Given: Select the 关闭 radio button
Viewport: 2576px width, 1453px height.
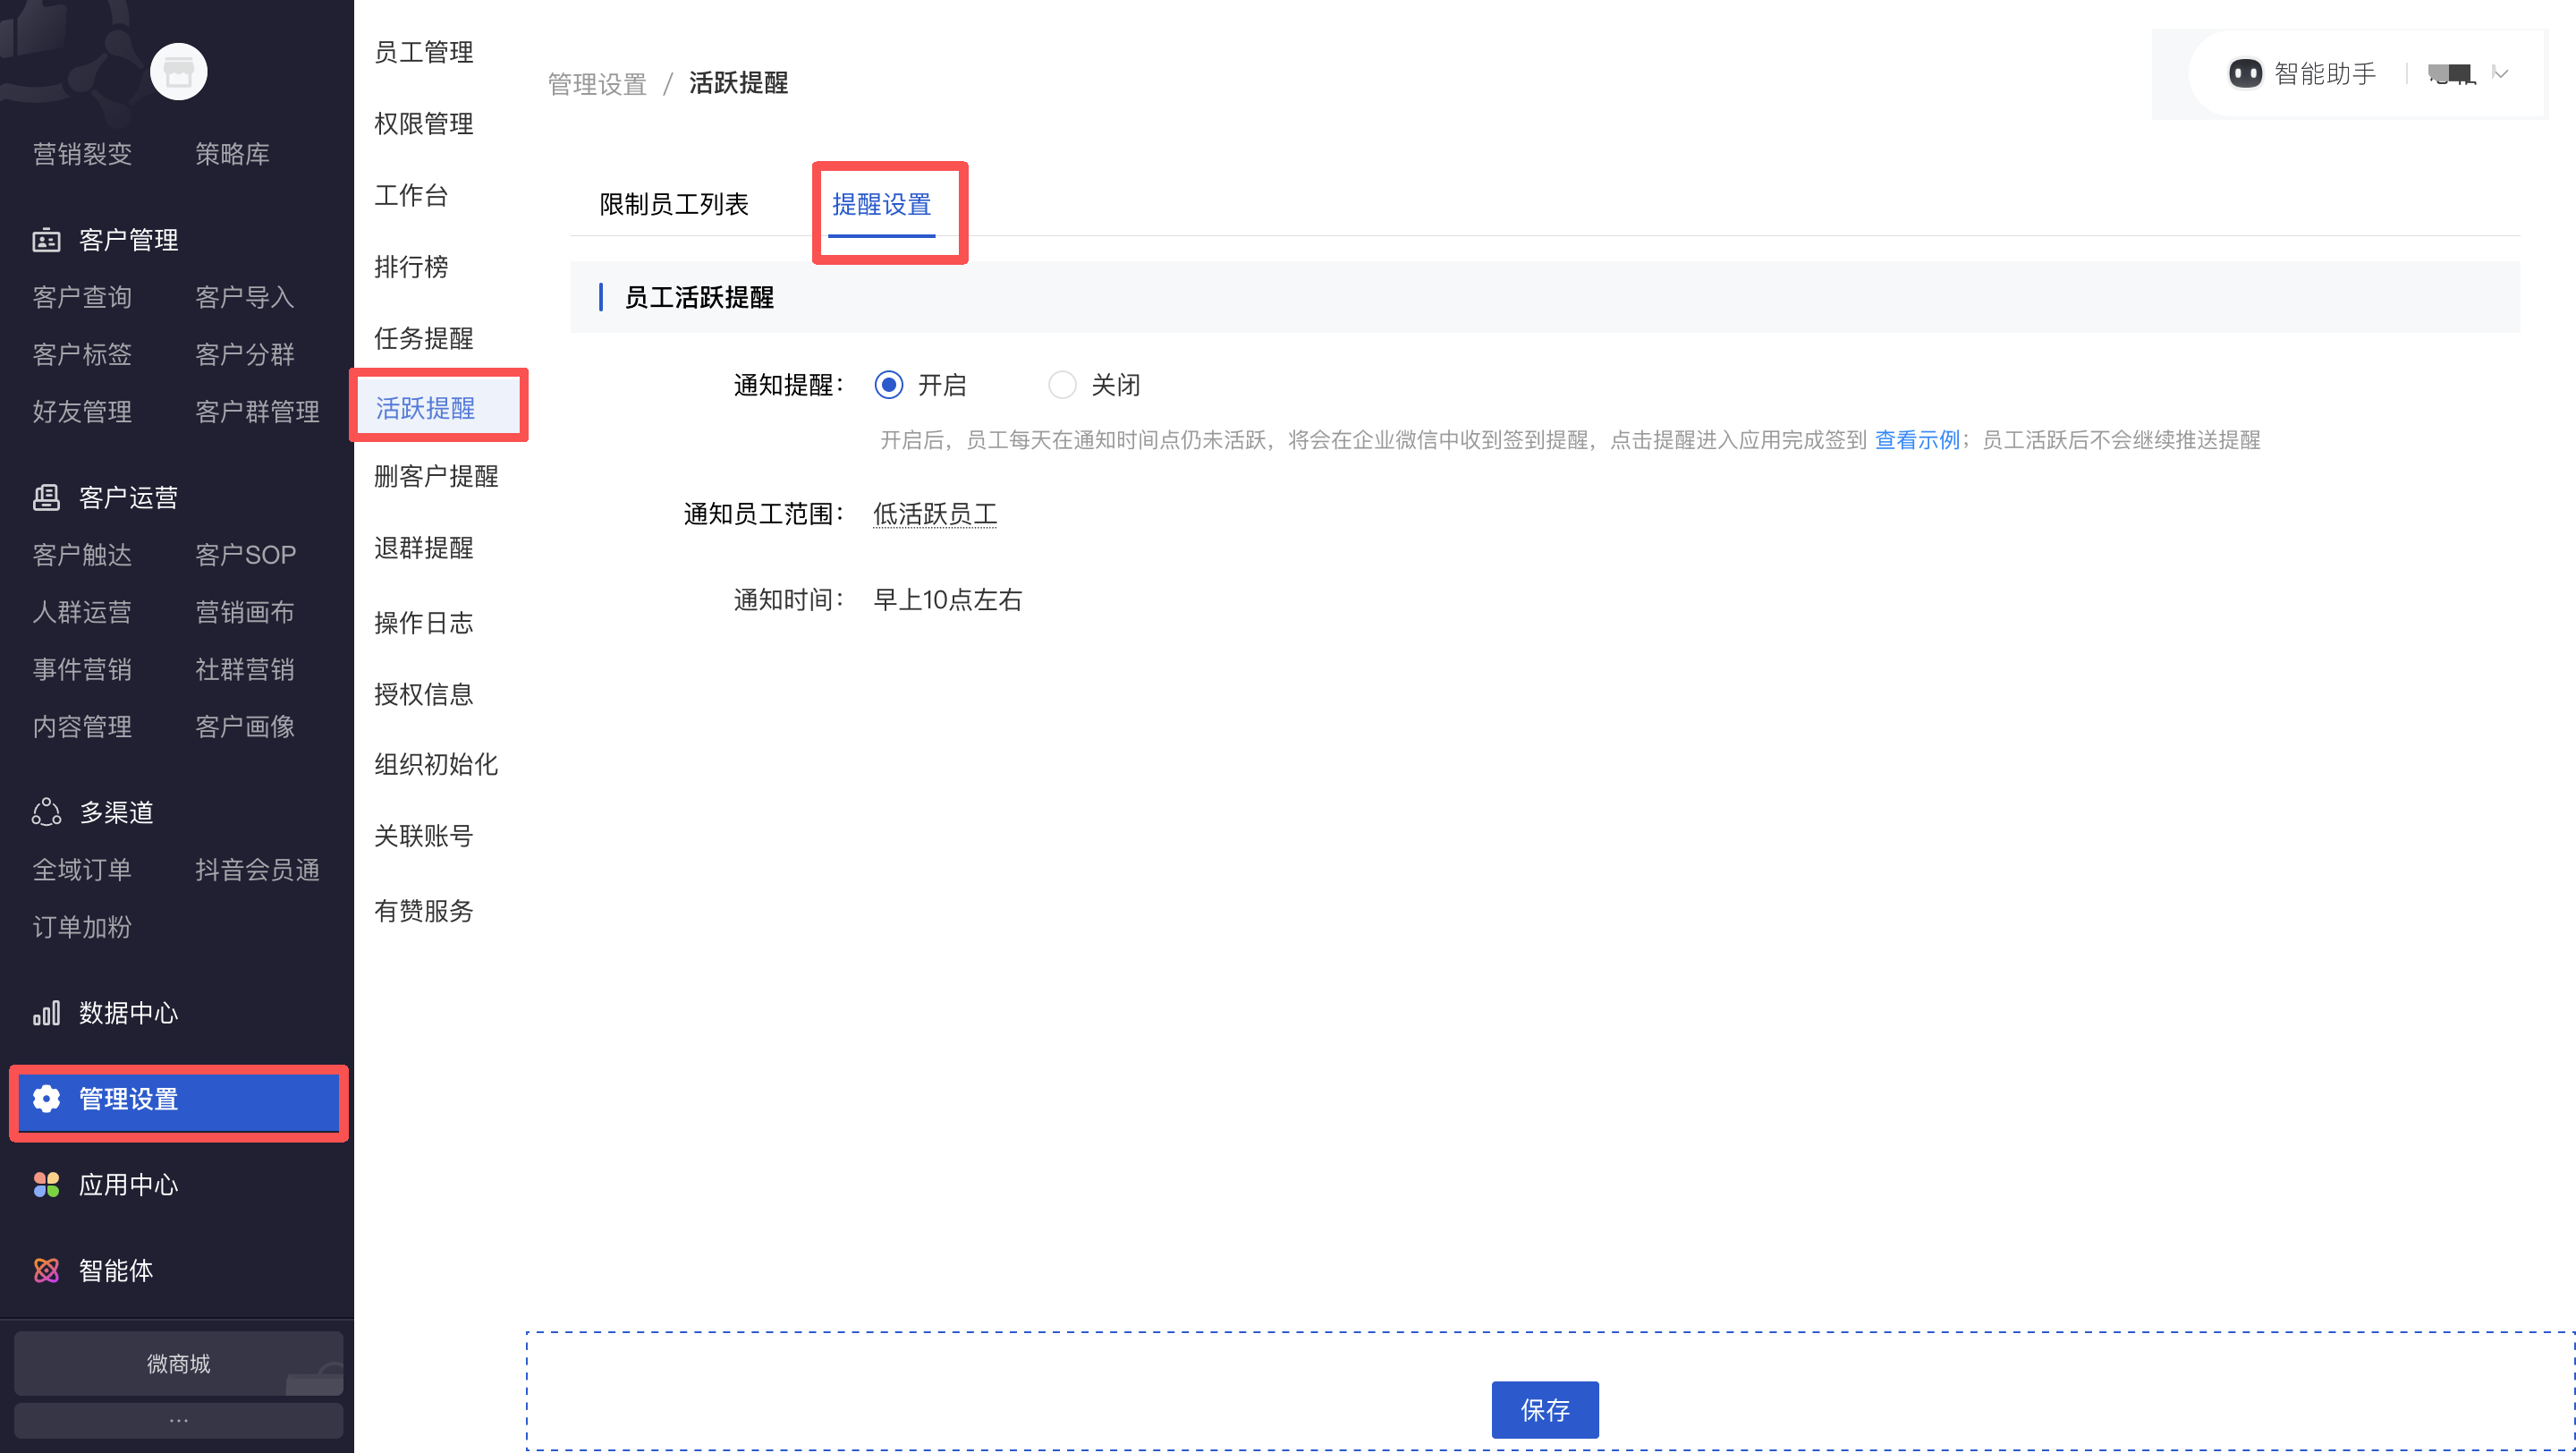Looking at the screenshot, I should [1061, 385].
